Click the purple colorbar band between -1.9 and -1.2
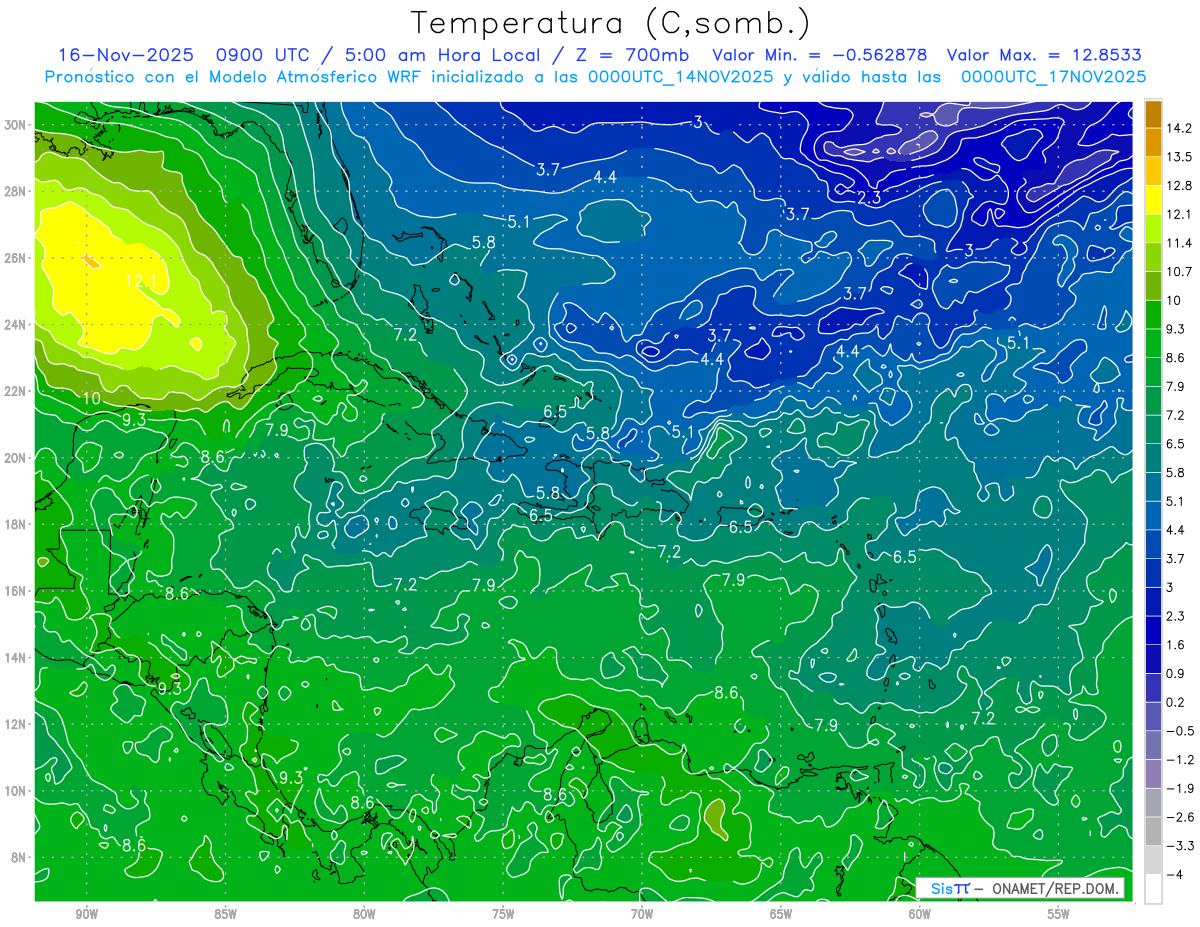 coord(1153,774)
